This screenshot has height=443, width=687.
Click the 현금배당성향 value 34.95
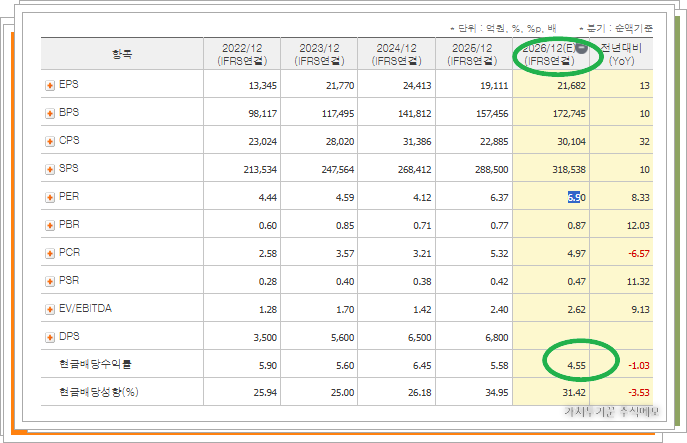[x=497, y=393]
